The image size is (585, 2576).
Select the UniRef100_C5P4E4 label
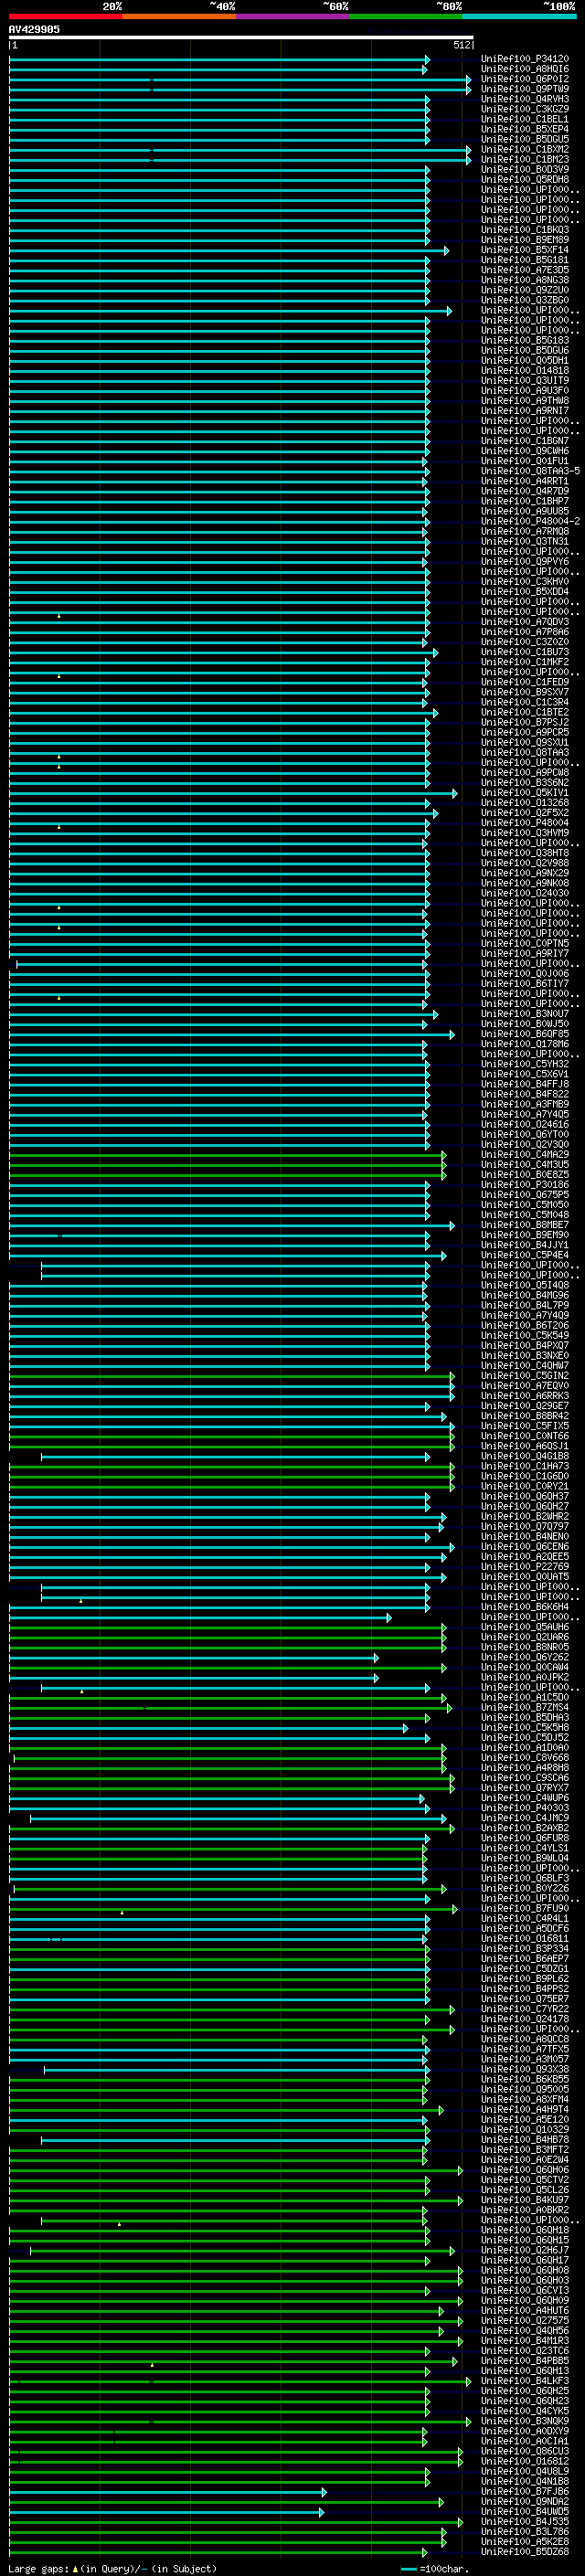525,1254
